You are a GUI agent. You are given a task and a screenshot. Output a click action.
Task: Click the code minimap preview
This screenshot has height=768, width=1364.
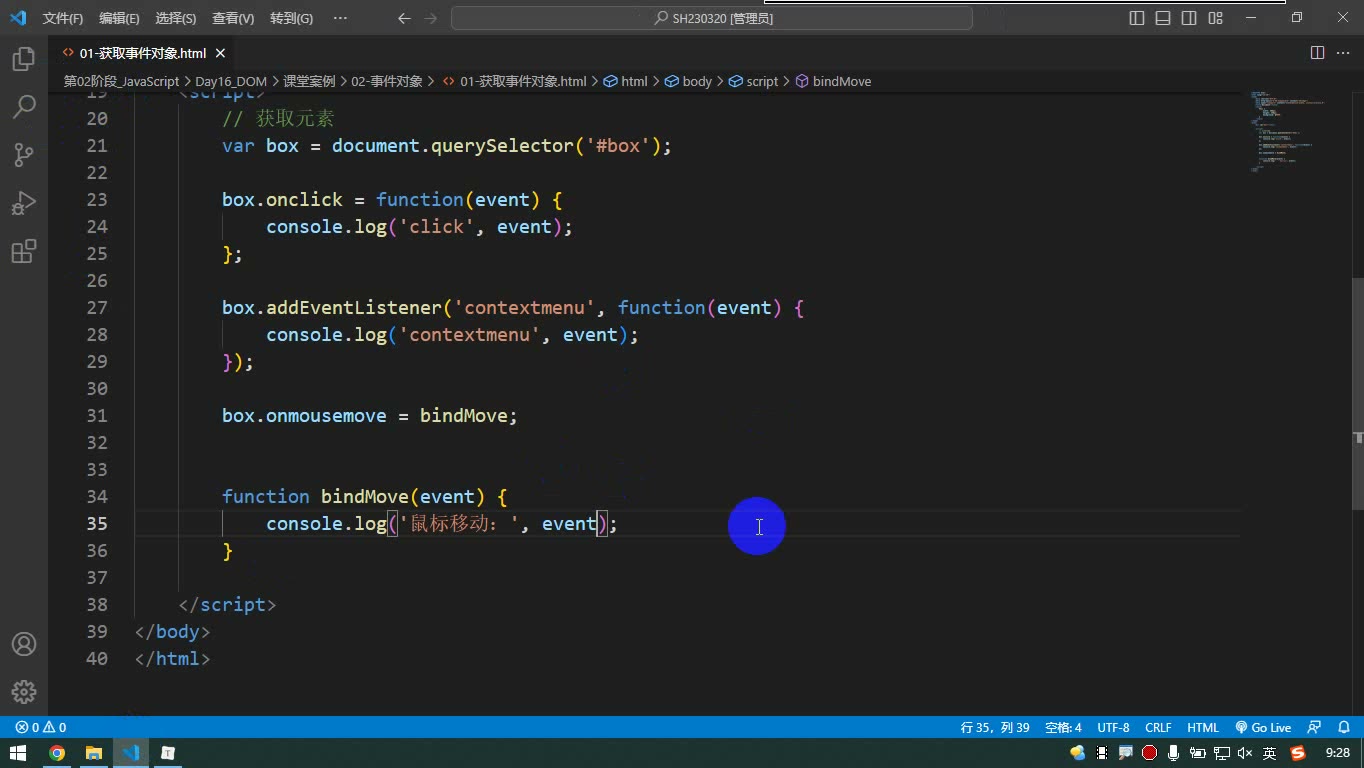pos(1288,132)
